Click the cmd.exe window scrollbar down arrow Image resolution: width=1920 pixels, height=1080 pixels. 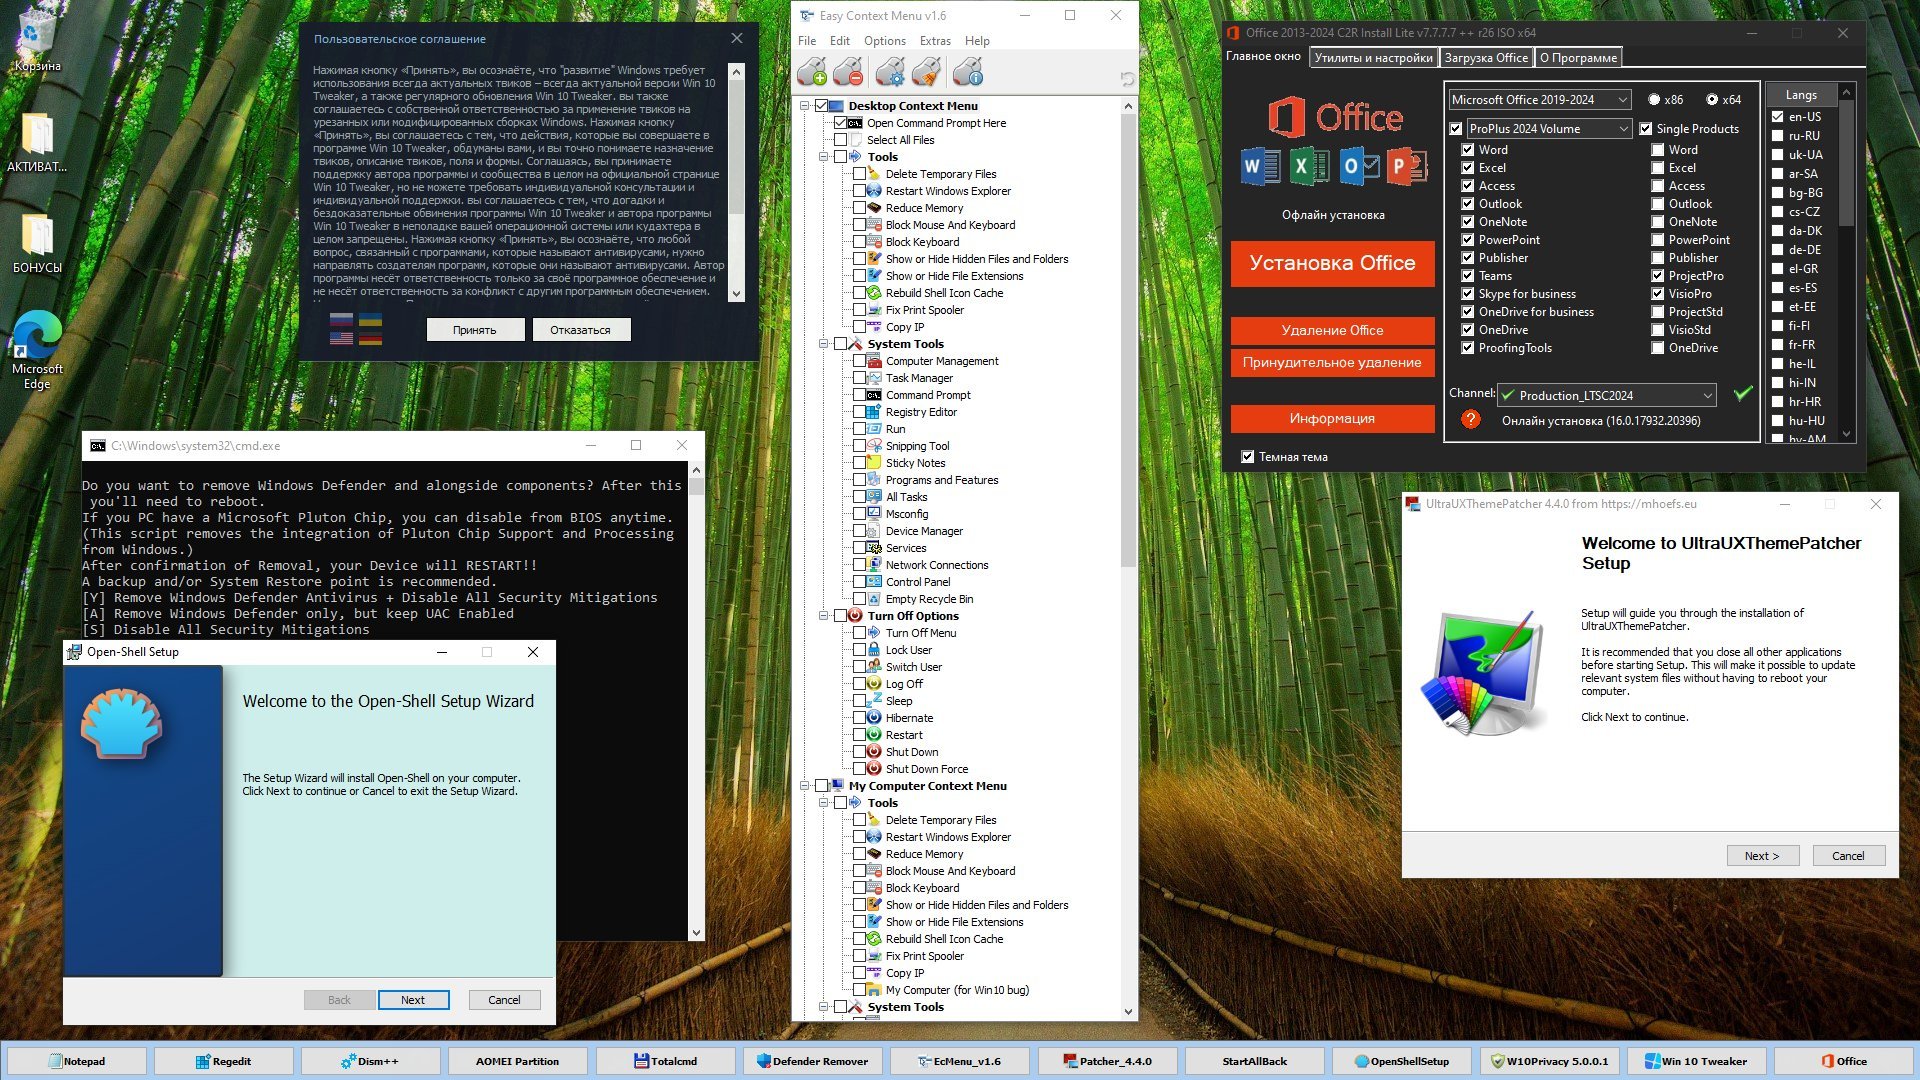[696, 933]
